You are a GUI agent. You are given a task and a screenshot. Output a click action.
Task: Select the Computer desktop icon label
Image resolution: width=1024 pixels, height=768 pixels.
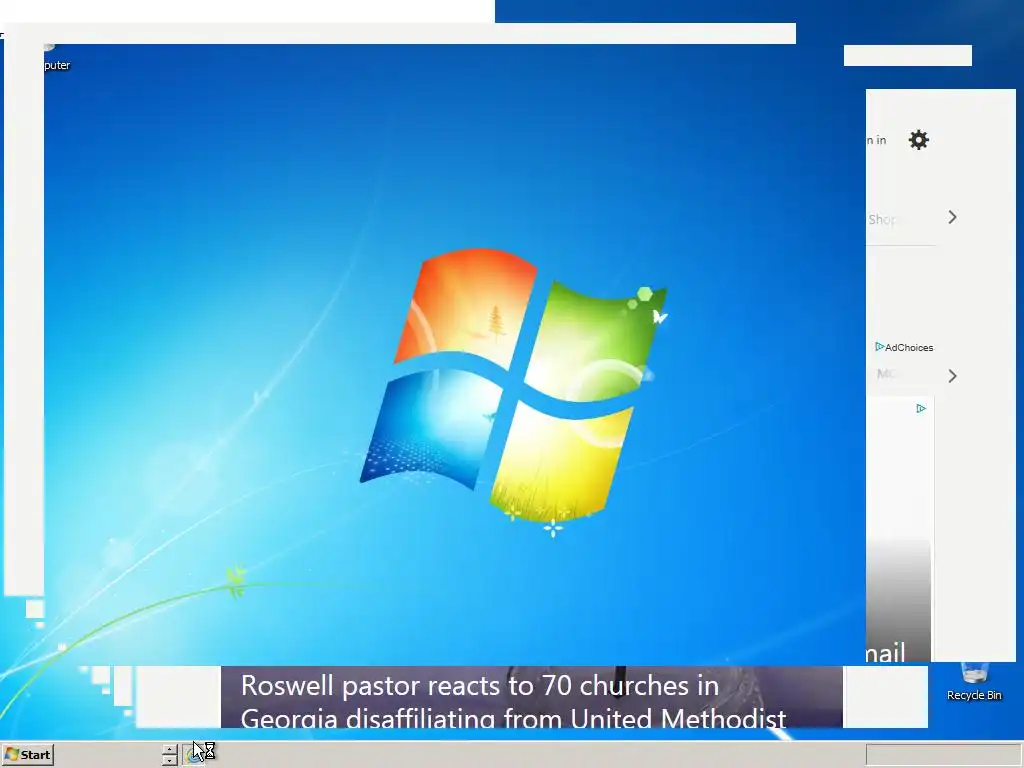(57, 65)
